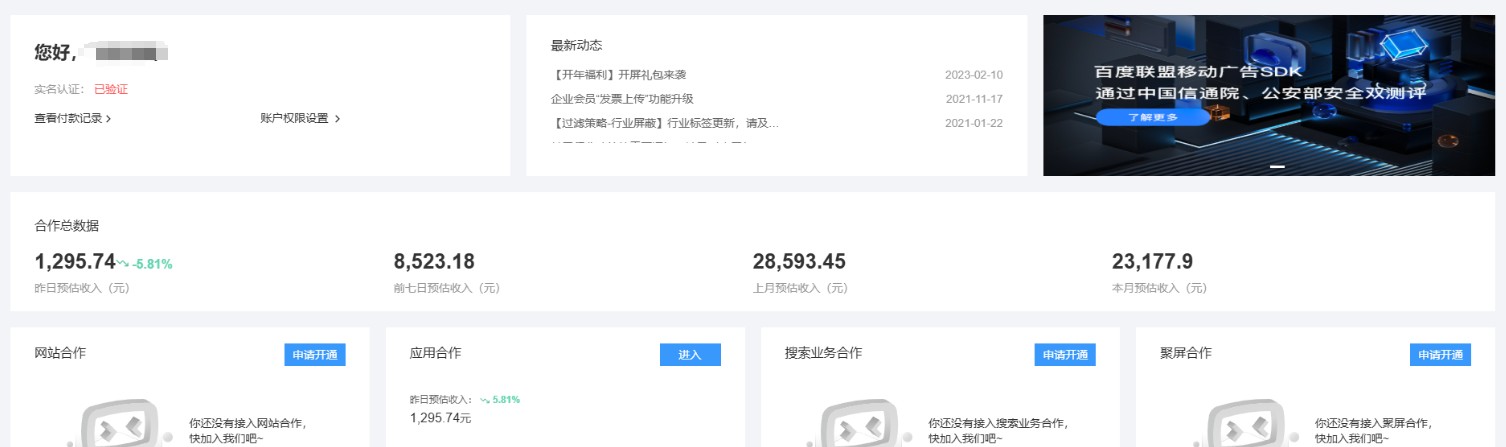Click the 2021-11-17 news date
1506x447 pixels.
click(973, 99)
